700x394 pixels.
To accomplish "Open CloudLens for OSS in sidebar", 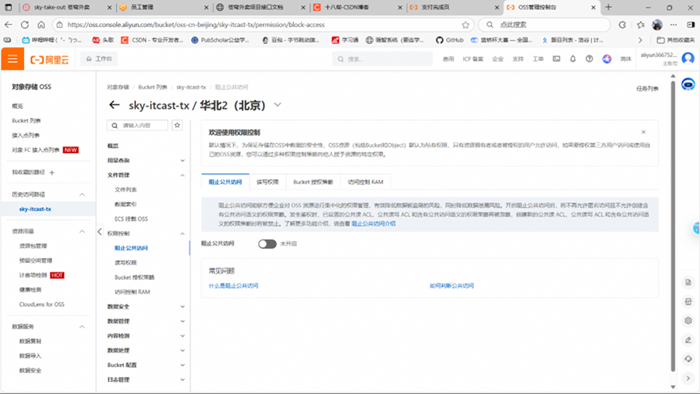I will click(42, 304).
